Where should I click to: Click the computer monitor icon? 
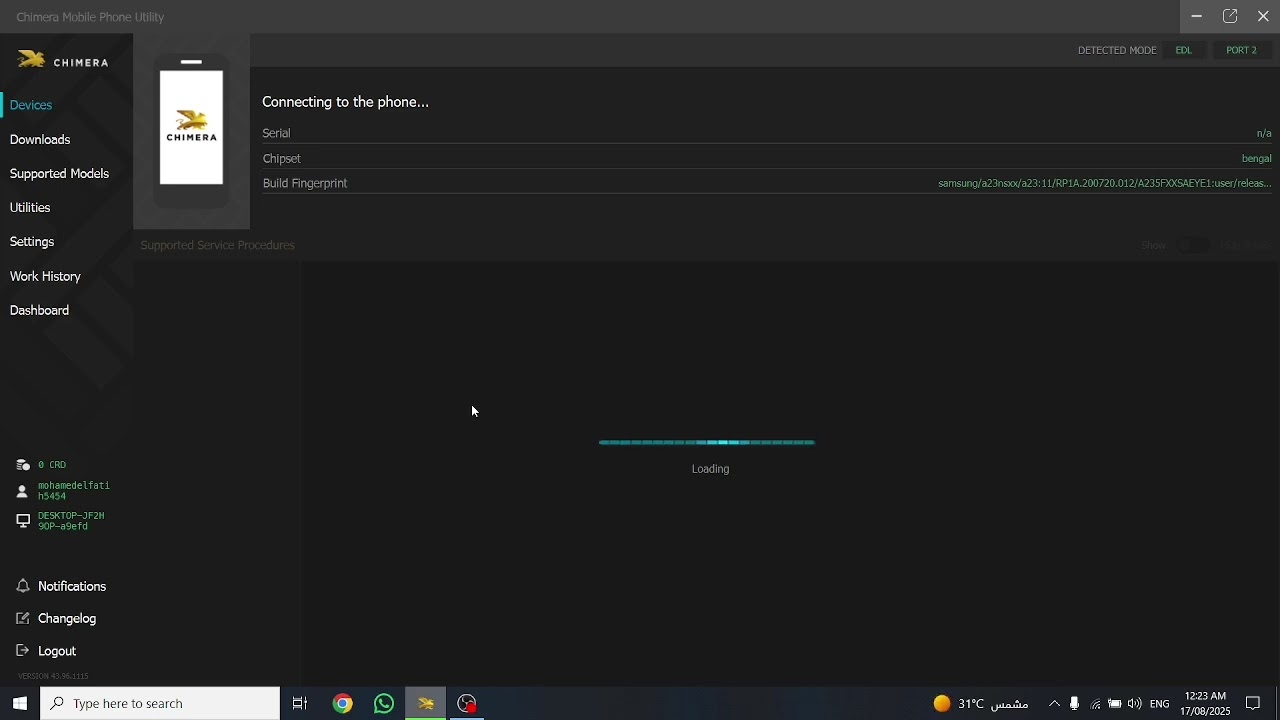pos(23,521)
